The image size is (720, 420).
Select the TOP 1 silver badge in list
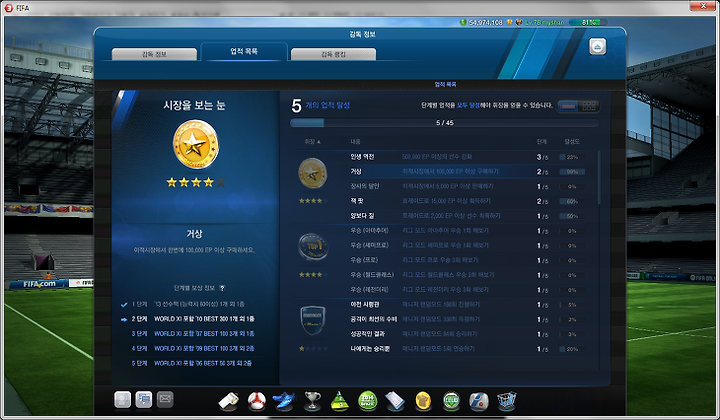pyautogui.click(x=313, y=246)
